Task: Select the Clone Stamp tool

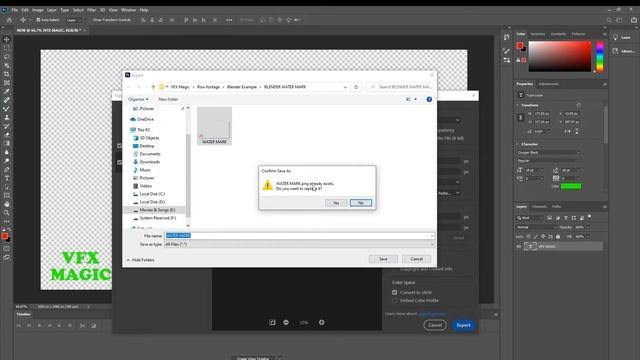Action: [7, 117]
